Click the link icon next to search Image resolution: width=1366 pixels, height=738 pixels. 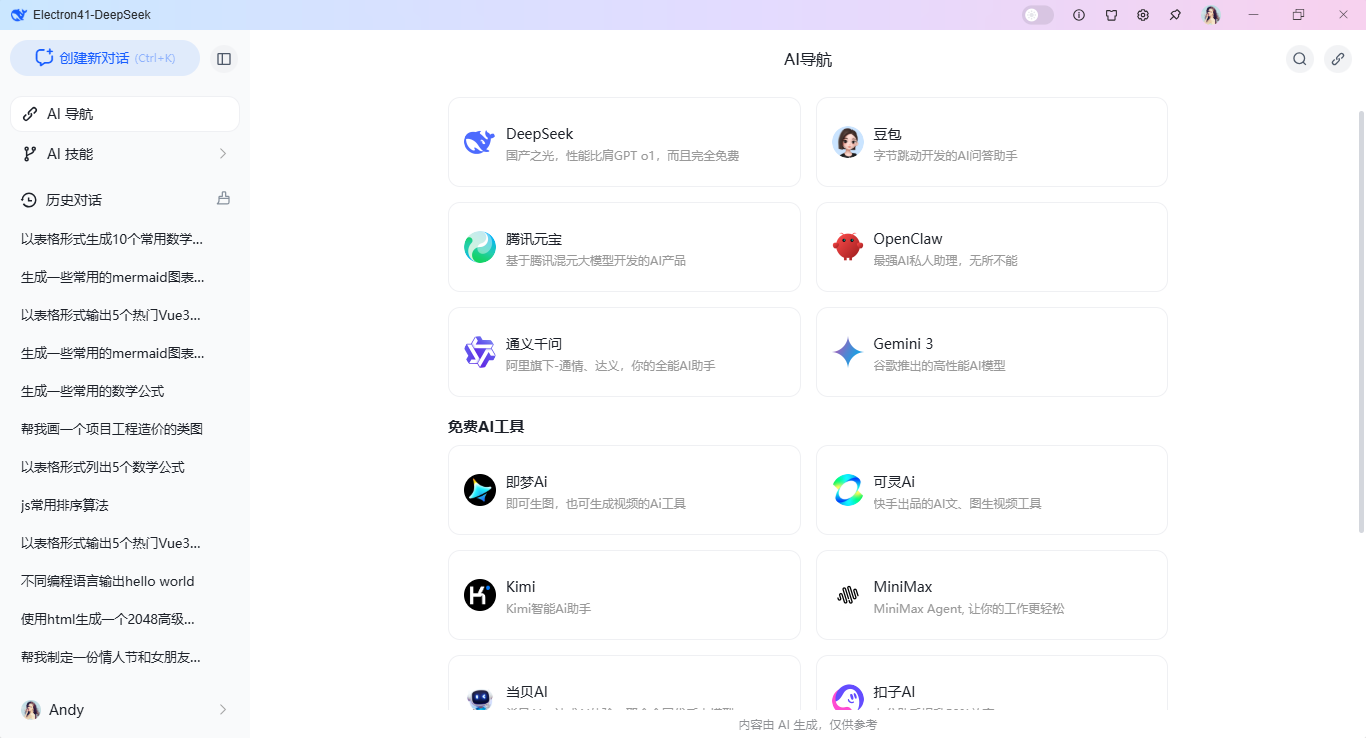[1337, 59]
